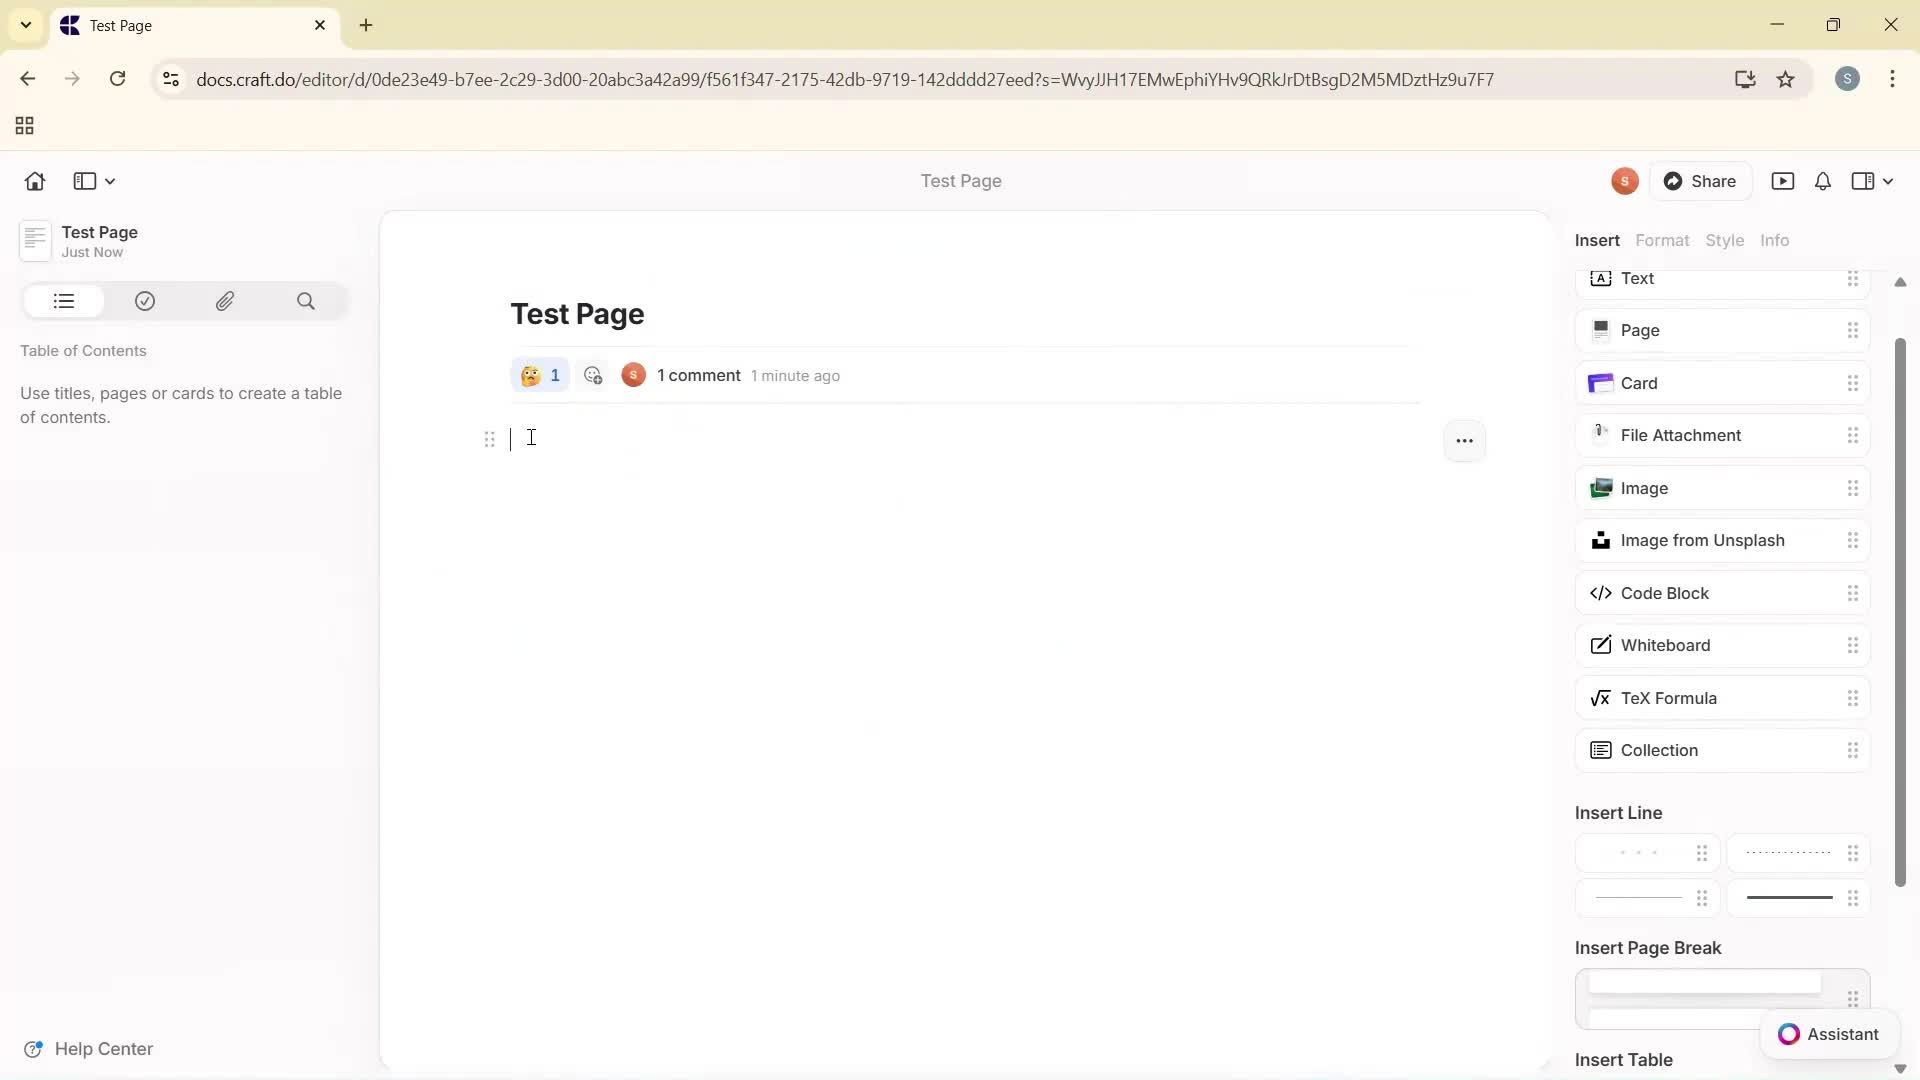The height and width of the screenshot is (1080, 1920).
Task: Add a reaction next to the thinking emoji
Action: tap(593, 375)
